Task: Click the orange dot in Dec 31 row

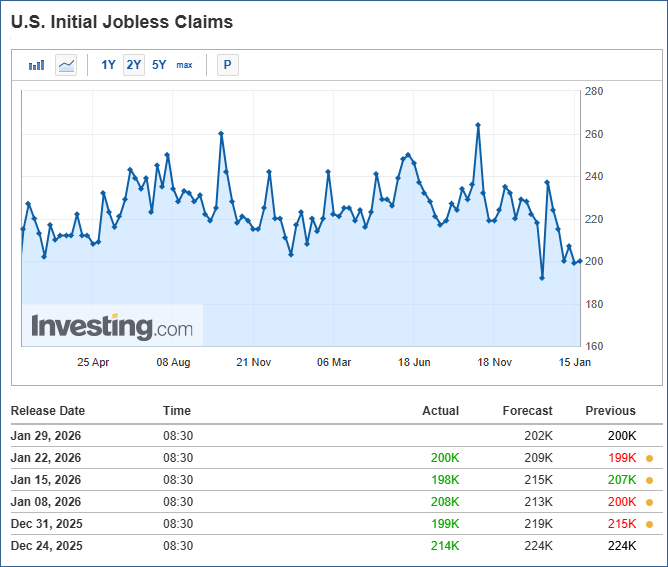Action: (649, 524)
